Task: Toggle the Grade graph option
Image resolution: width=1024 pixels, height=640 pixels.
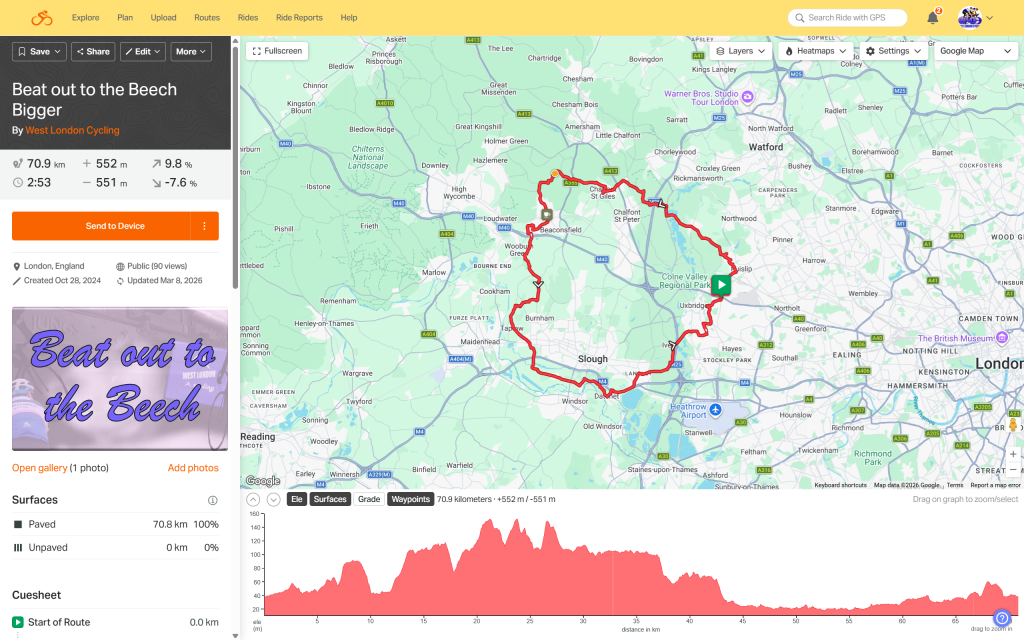Action: (x=369, y=499)
